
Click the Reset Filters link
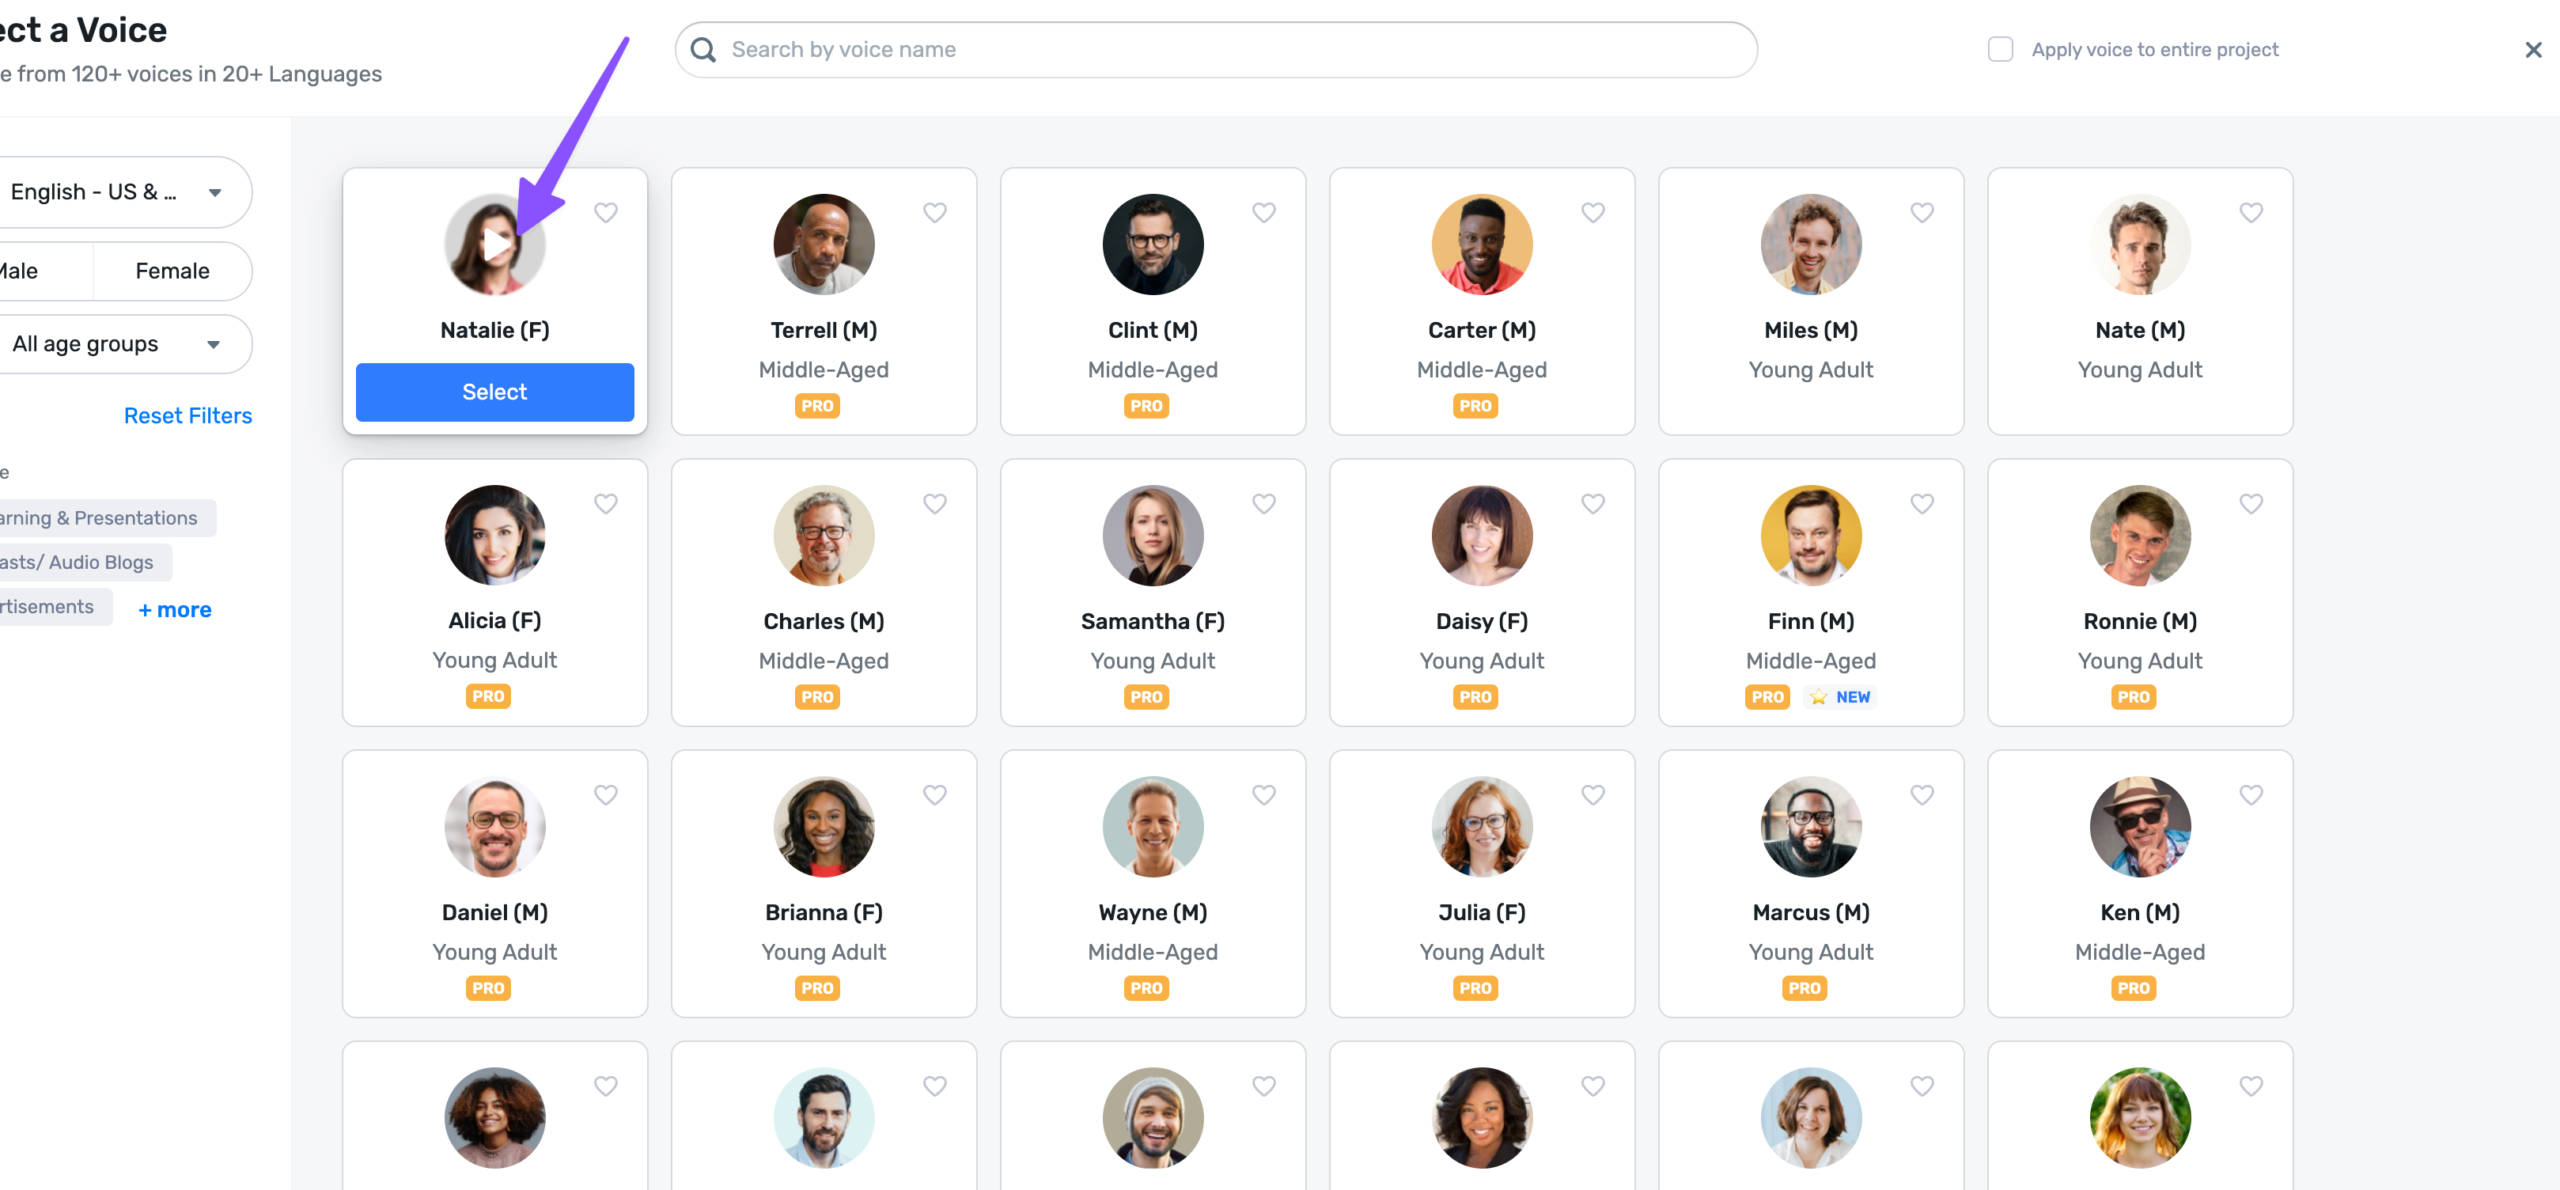[x=188, y=416]
